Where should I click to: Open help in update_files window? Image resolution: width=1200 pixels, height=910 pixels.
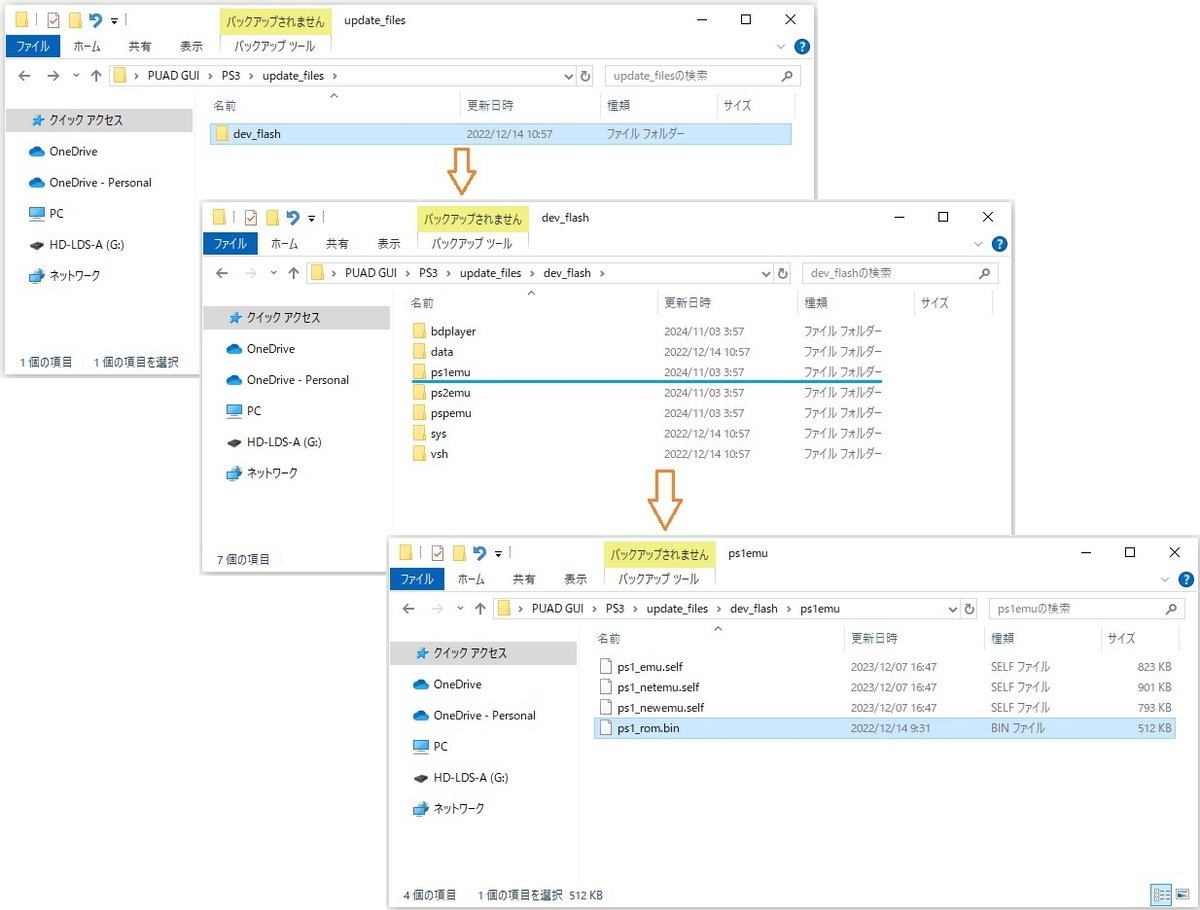[x=802, y=46]
